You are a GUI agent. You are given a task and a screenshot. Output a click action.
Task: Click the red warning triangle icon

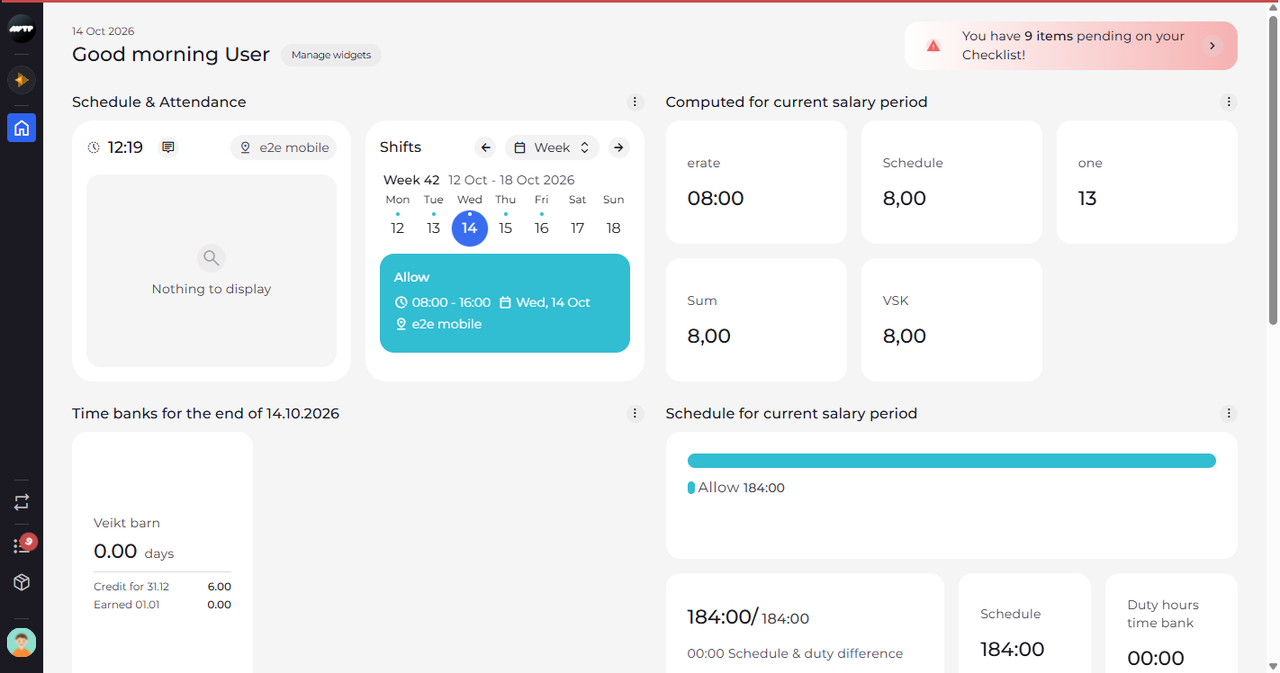(x=933, y=46)
